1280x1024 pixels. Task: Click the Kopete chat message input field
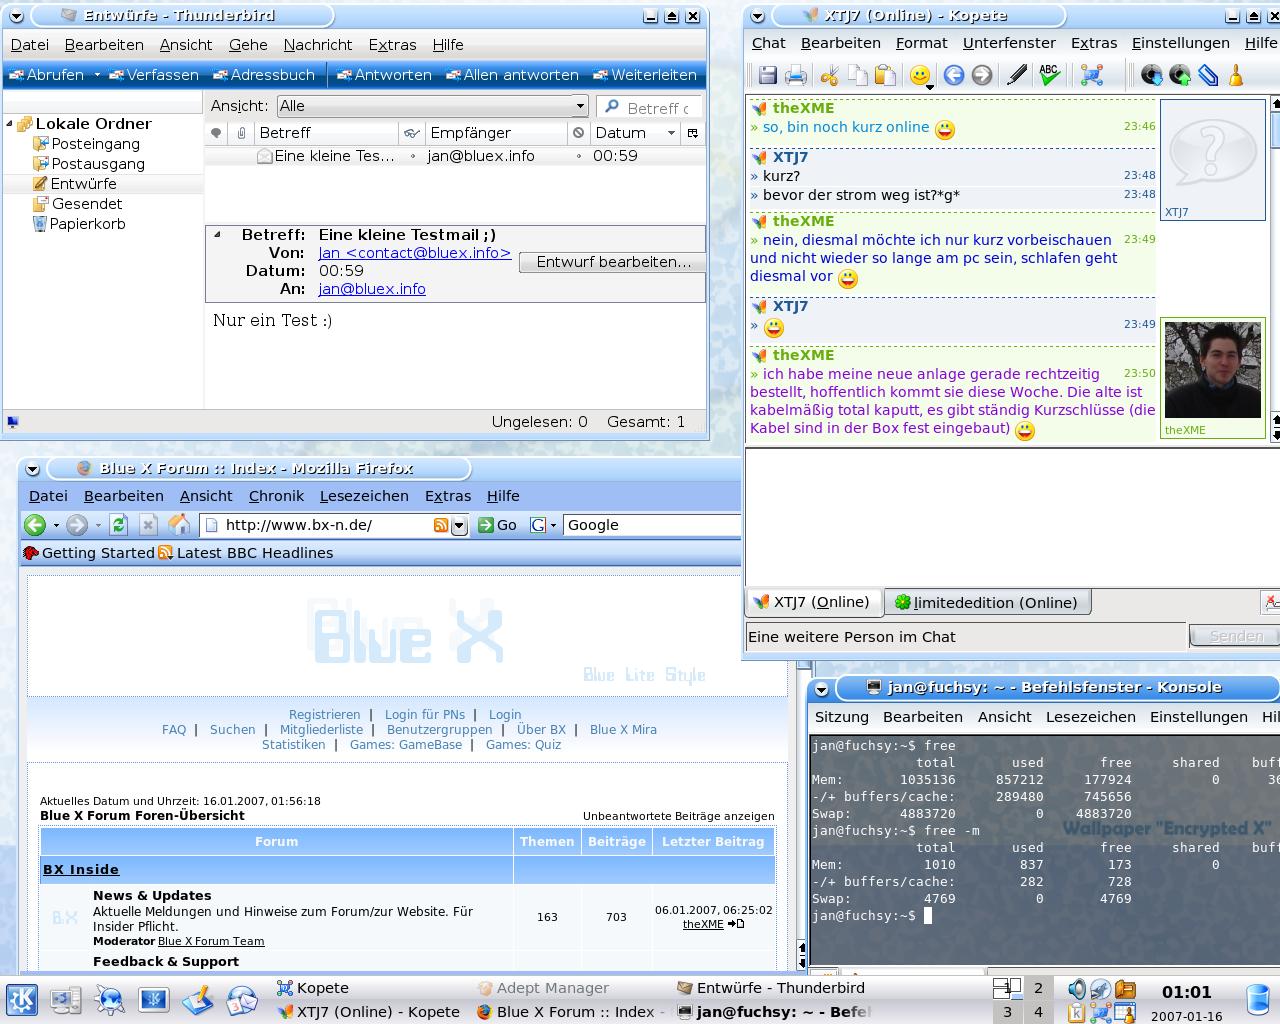click(965, 637)
